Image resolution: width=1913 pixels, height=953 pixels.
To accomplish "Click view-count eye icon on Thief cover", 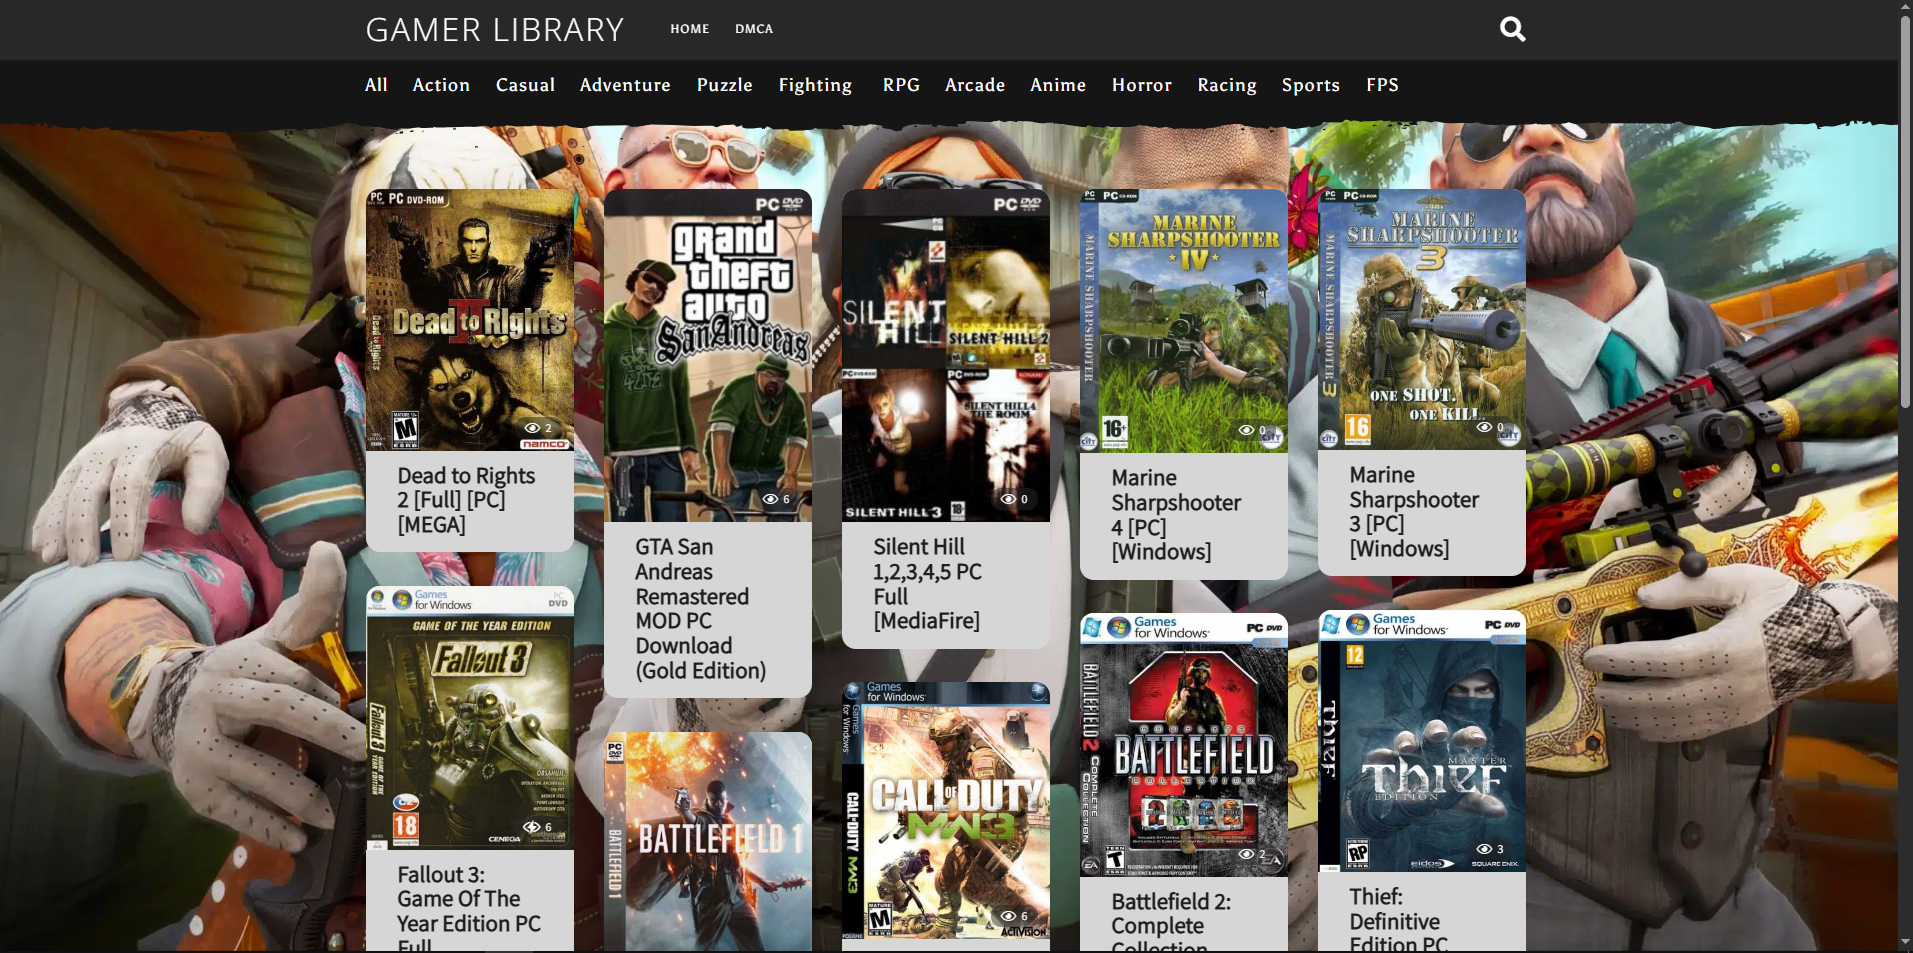I will pyautogui.click(x=1484, y=849).
